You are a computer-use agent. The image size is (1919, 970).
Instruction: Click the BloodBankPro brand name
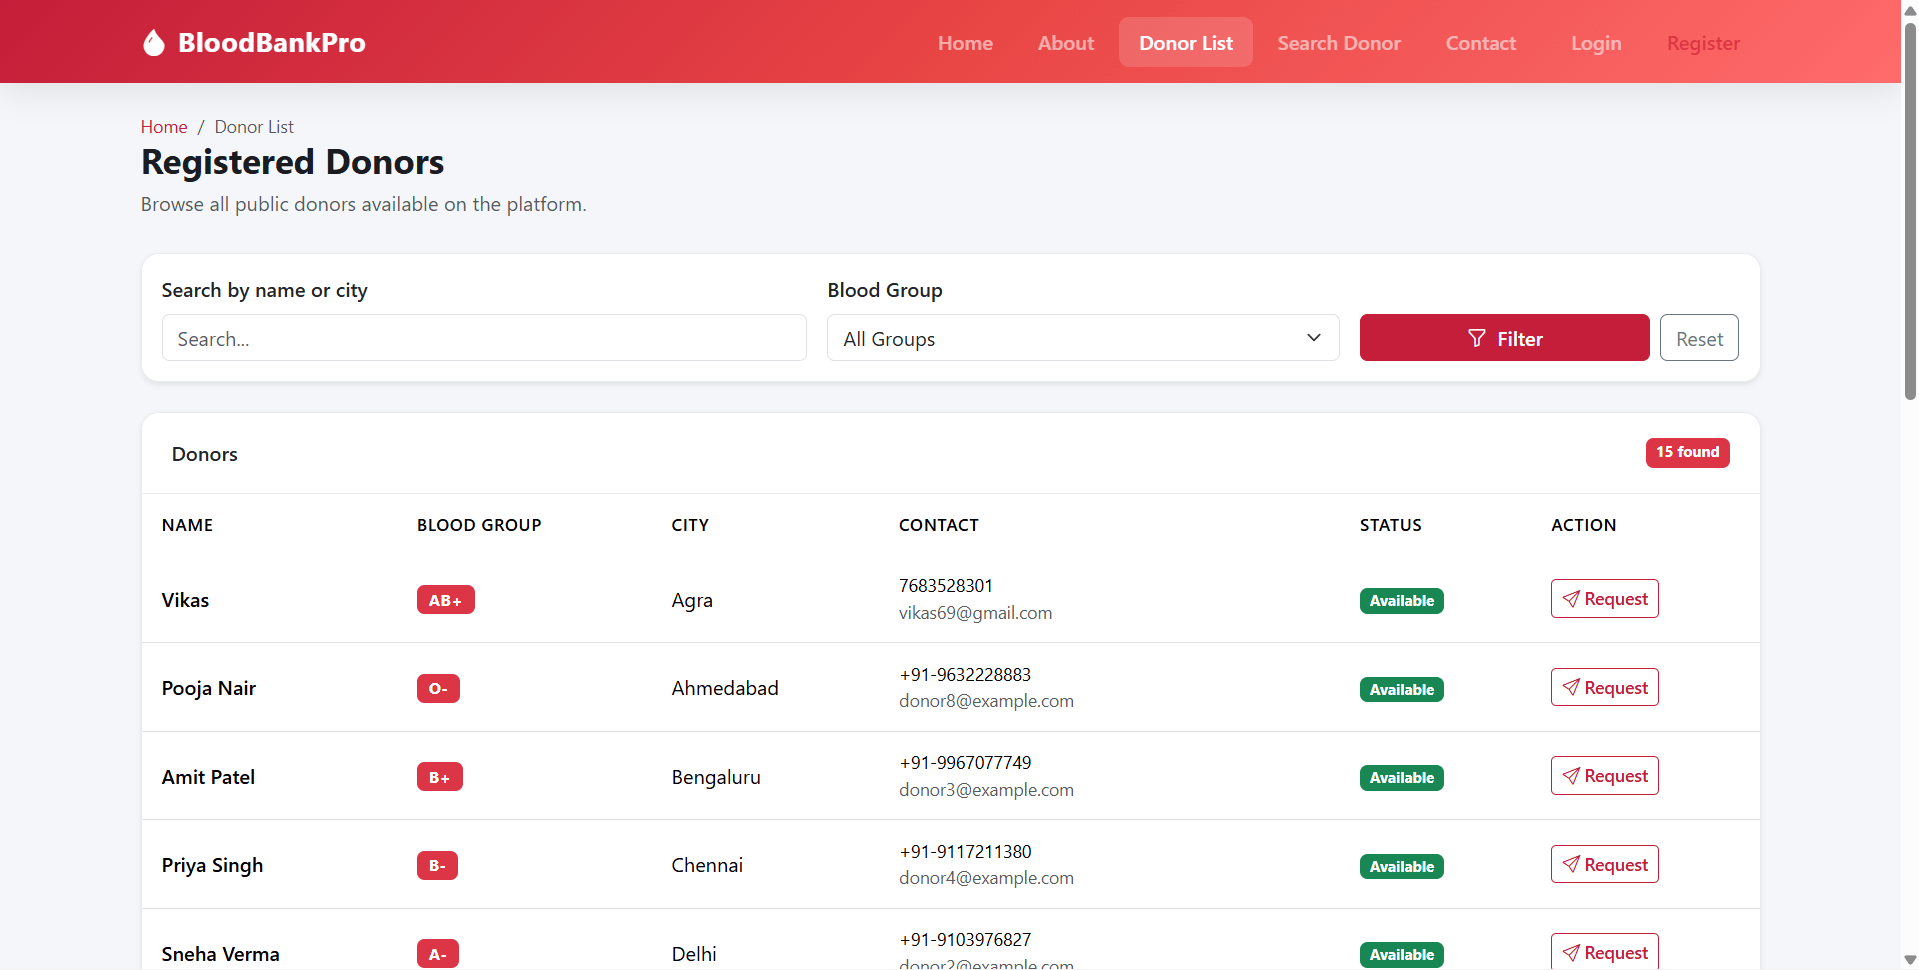[272, 43]
